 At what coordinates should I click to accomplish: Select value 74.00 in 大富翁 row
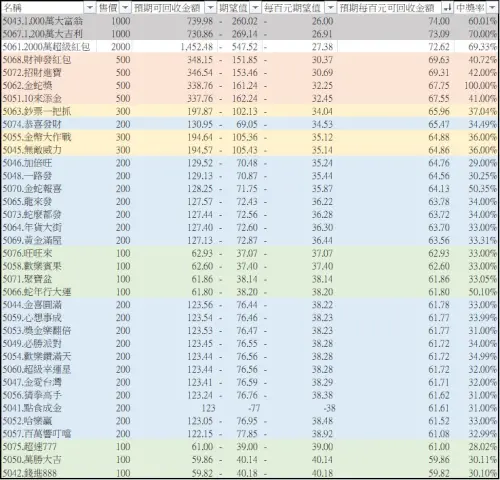(x=396, y=21)
